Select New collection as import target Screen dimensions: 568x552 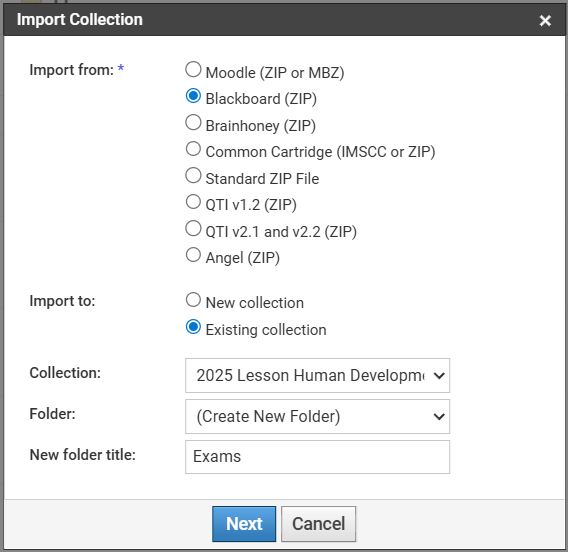coord(193,300)
